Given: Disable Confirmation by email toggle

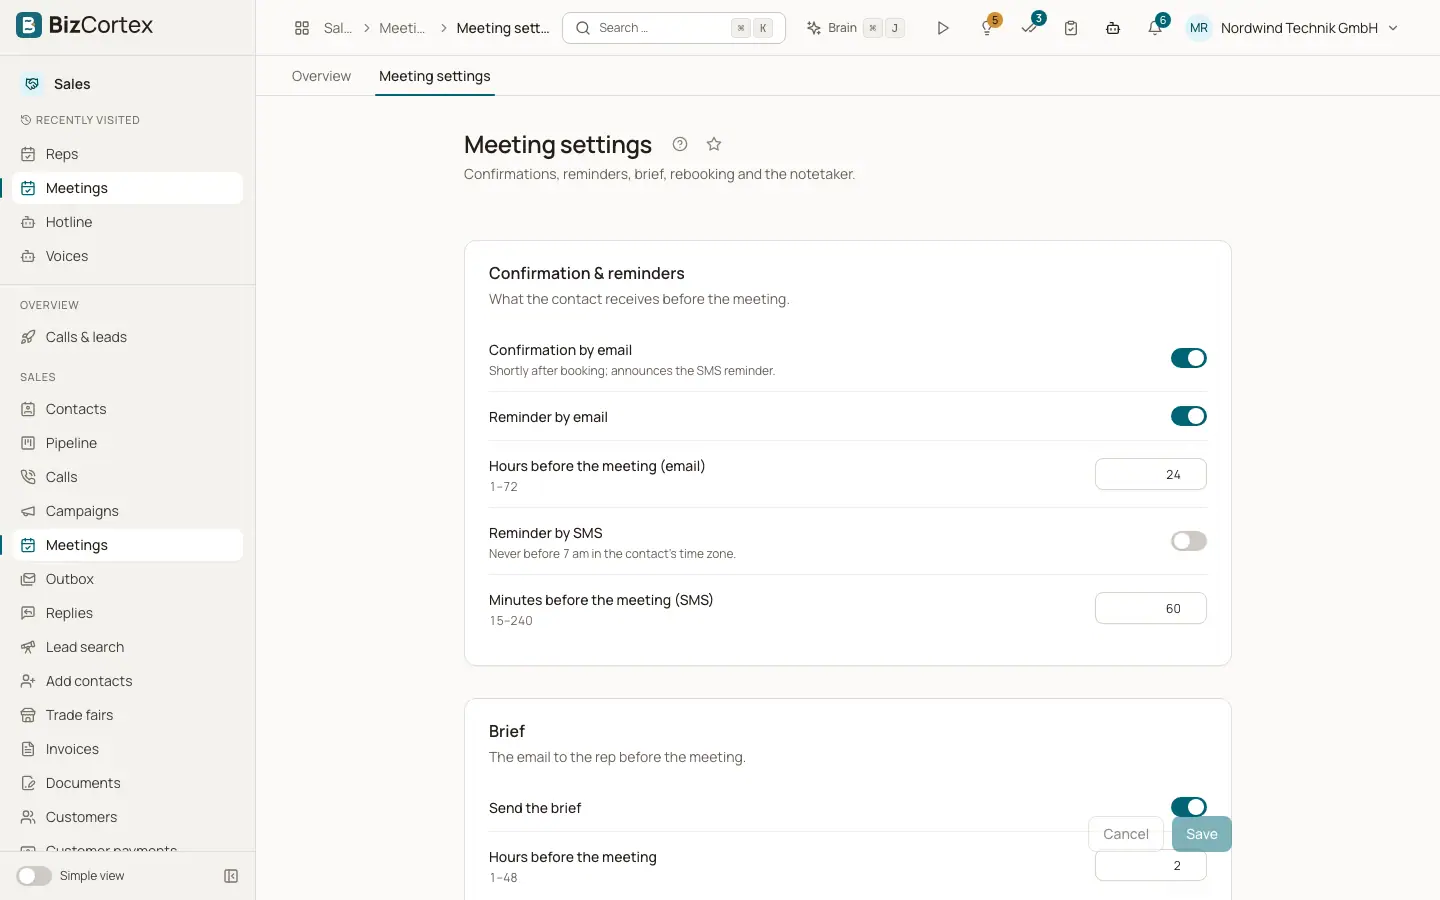Looking at the screenshot, I should coord(1189,358).
